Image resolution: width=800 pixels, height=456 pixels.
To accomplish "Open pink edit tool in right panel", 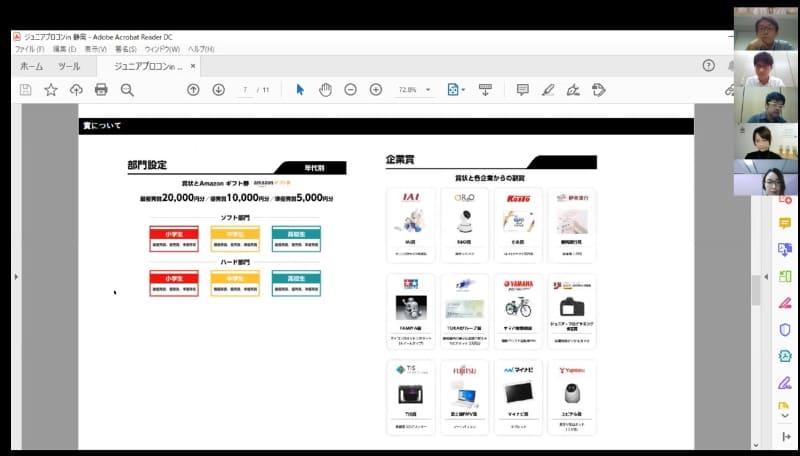I will pos(785,302).
